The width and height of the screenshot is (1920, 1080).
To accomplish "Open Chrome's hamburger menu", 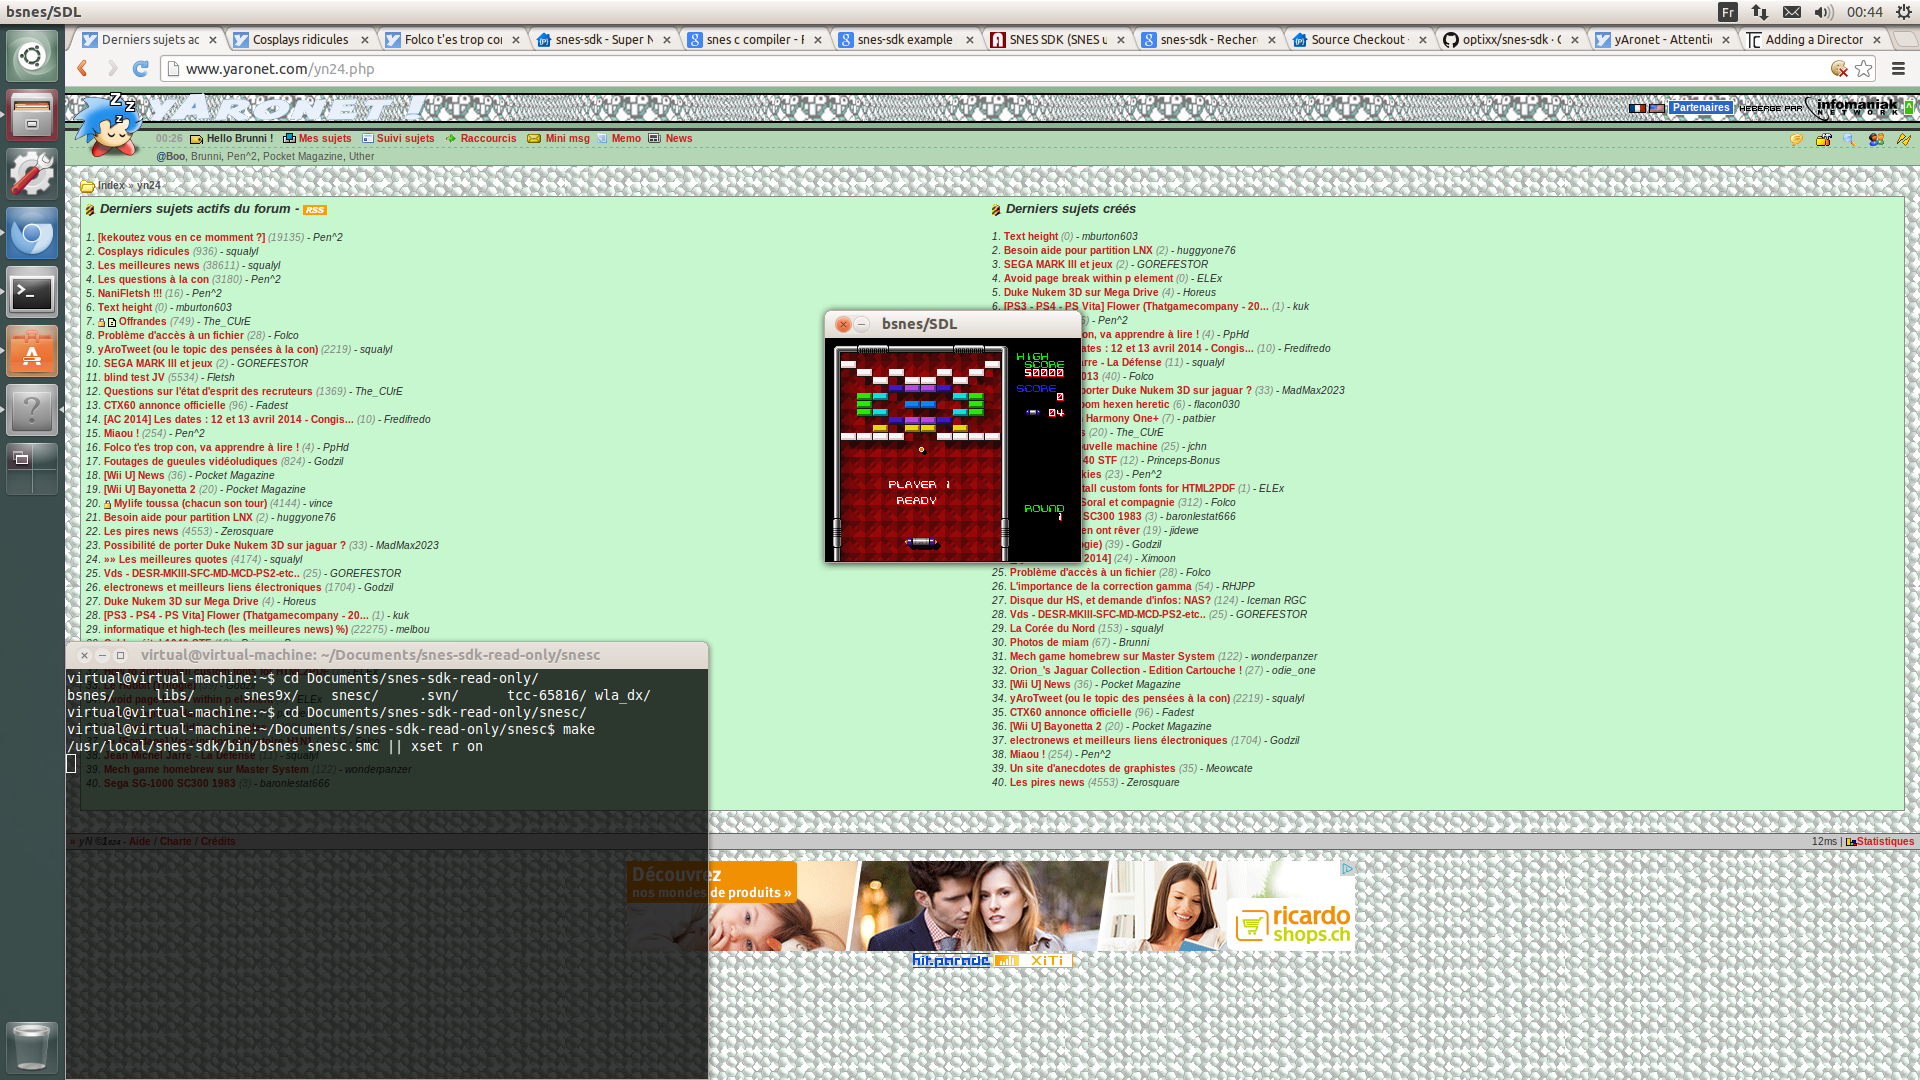I will click(x=1898, y=69).
